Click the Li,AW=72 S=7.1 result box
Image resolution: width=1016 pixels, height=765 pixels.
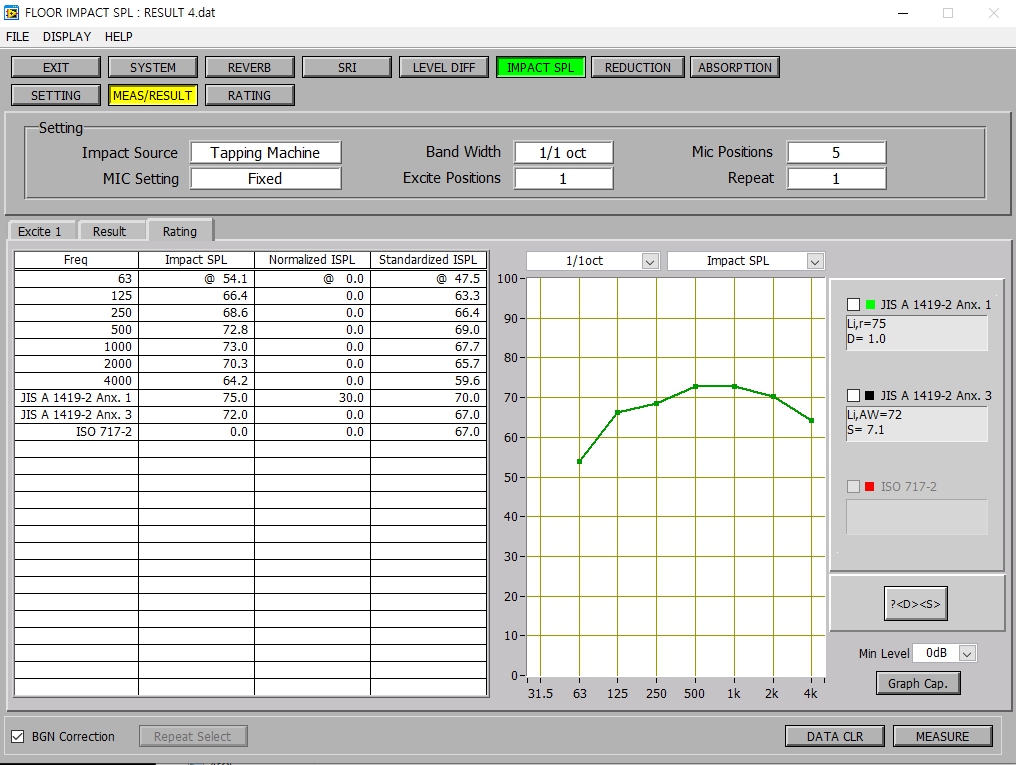pos(917,423)
